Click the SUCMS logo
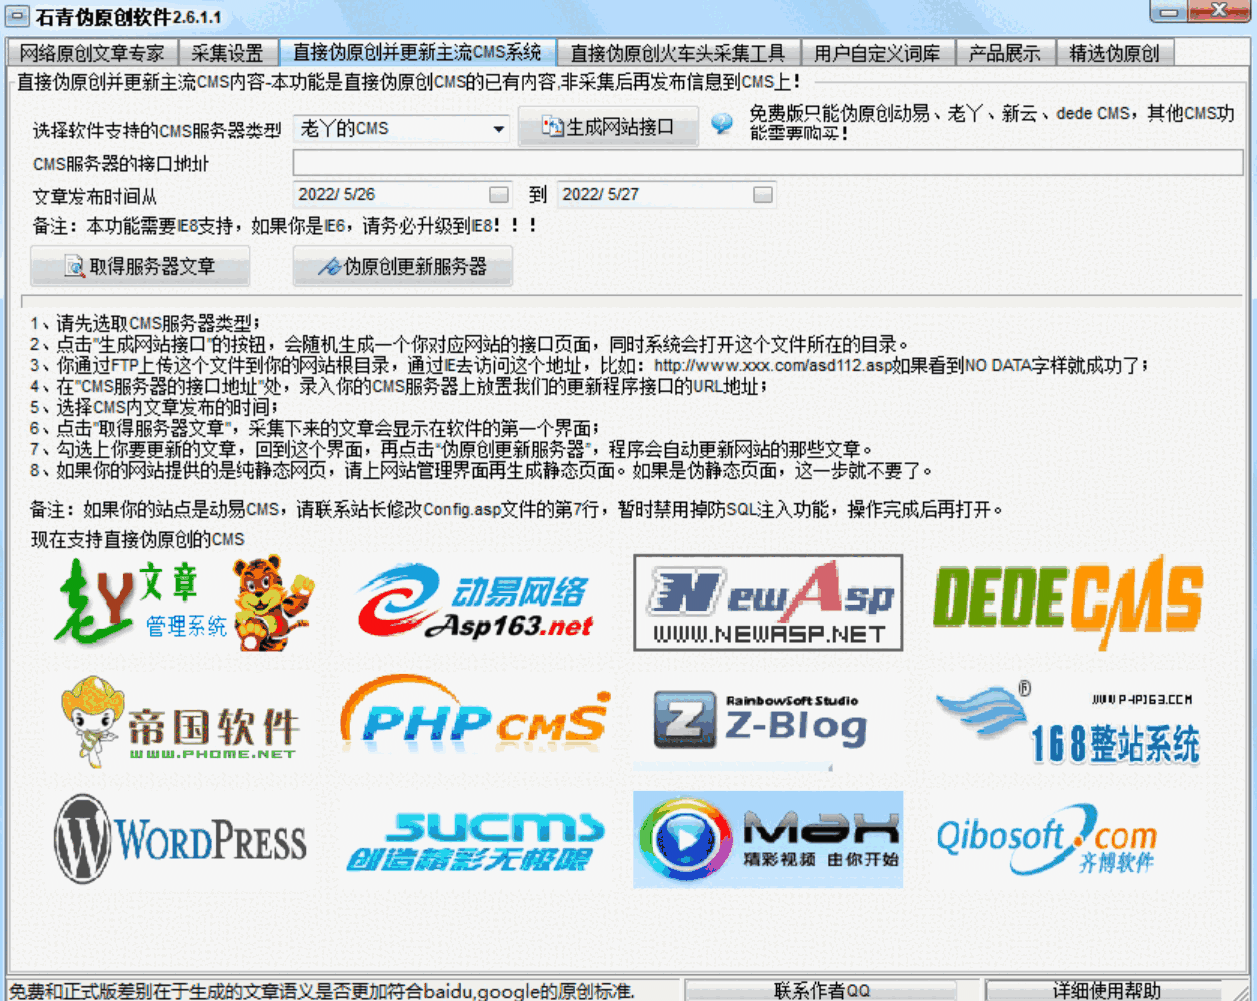This screenshot has height=1001, width=1257. pyautogui.click(x=475, y=840)
